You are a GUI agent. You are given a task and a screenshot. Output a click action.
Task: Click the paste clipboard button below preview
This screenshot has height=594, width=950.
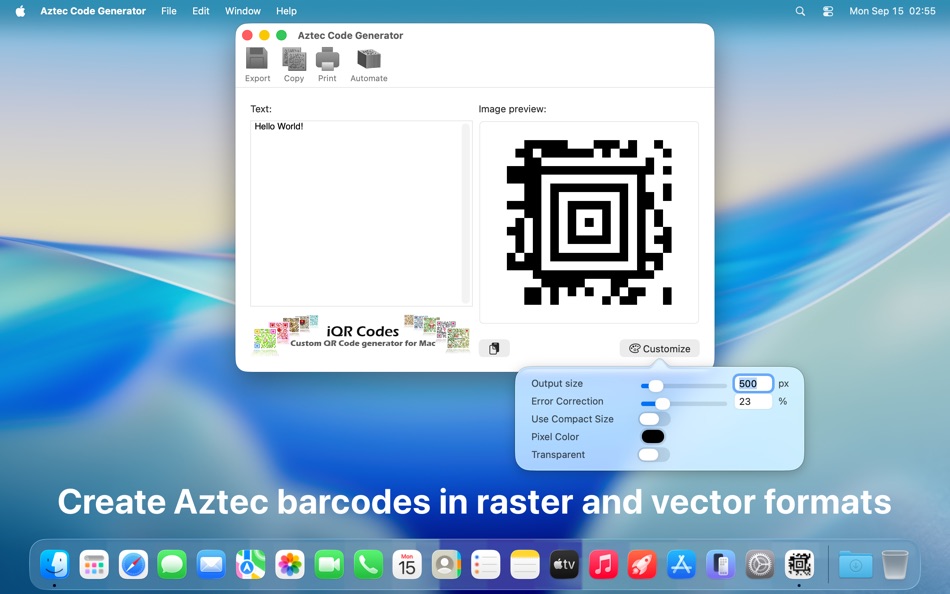[x=494, y=349]
